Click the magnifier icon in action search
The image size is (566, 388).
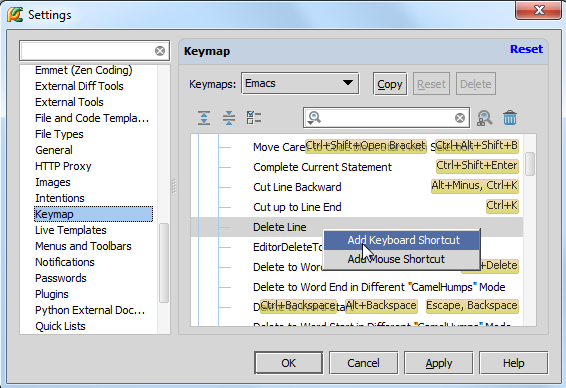314,118
